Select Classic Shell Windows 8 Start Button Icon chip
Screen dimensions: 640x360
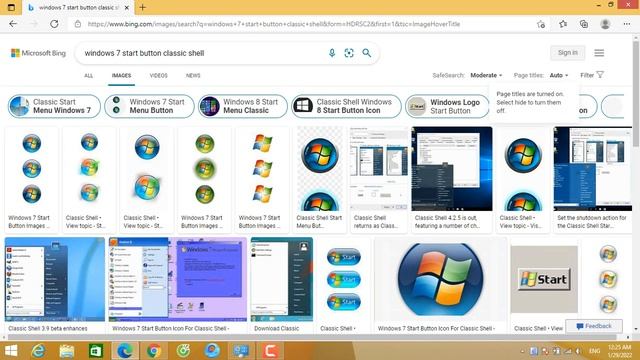click(x=346, y=106)
